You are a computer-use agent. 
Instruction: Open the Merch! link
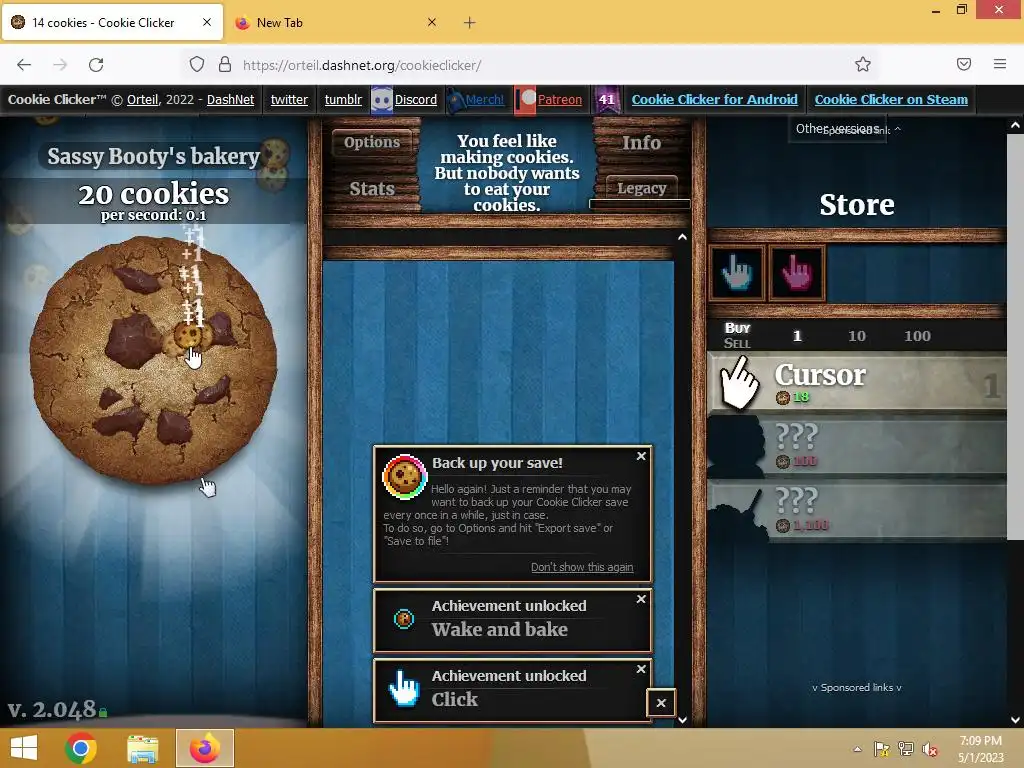tap(485, 99)
